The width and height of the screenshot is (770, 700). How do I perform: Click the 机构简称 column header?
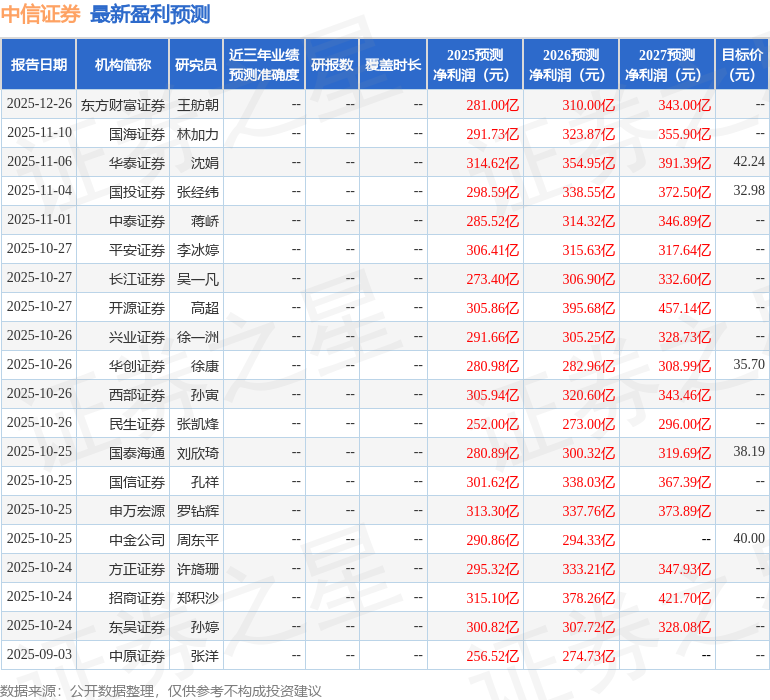tap(123, 65)
